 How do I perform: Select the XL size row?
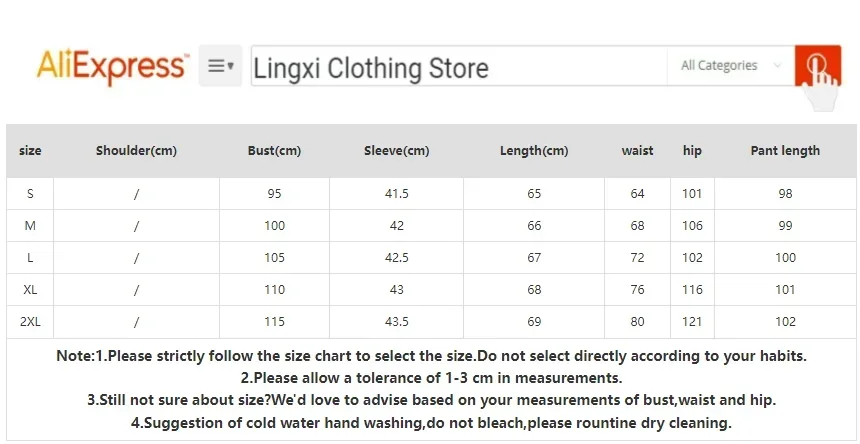tap(30, 290)
